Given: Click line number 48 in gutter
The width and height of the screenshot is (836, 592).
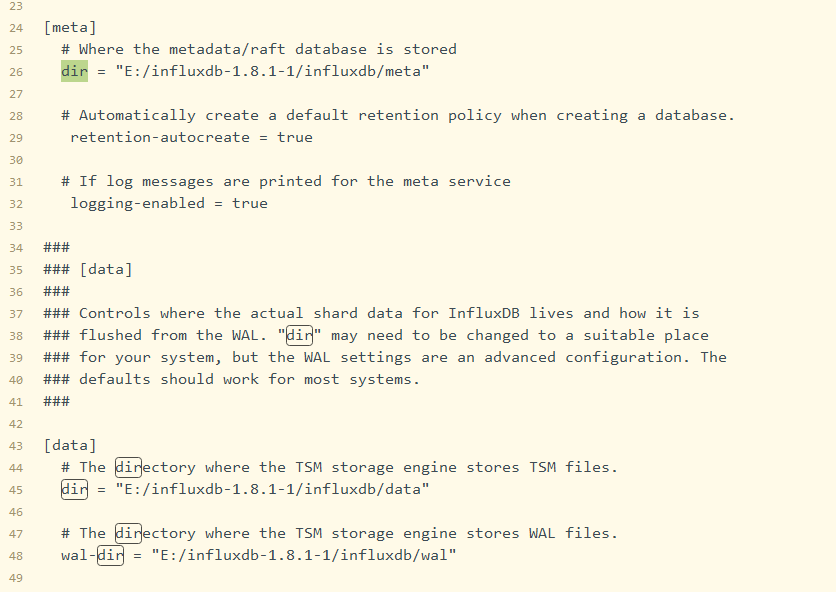Looking at the screenshot, I should tap(16, 556).
